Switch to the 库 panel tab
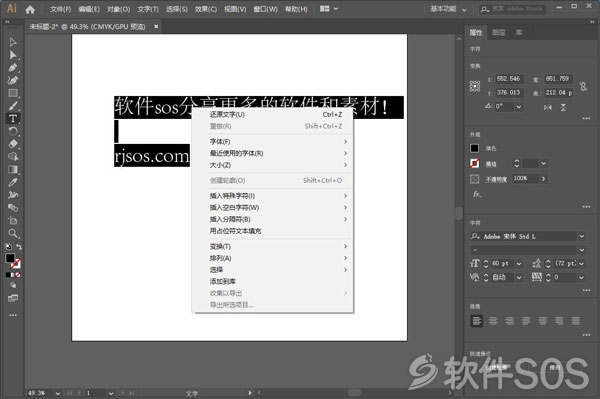Screen dimensions: 600x399 (519, 33)
